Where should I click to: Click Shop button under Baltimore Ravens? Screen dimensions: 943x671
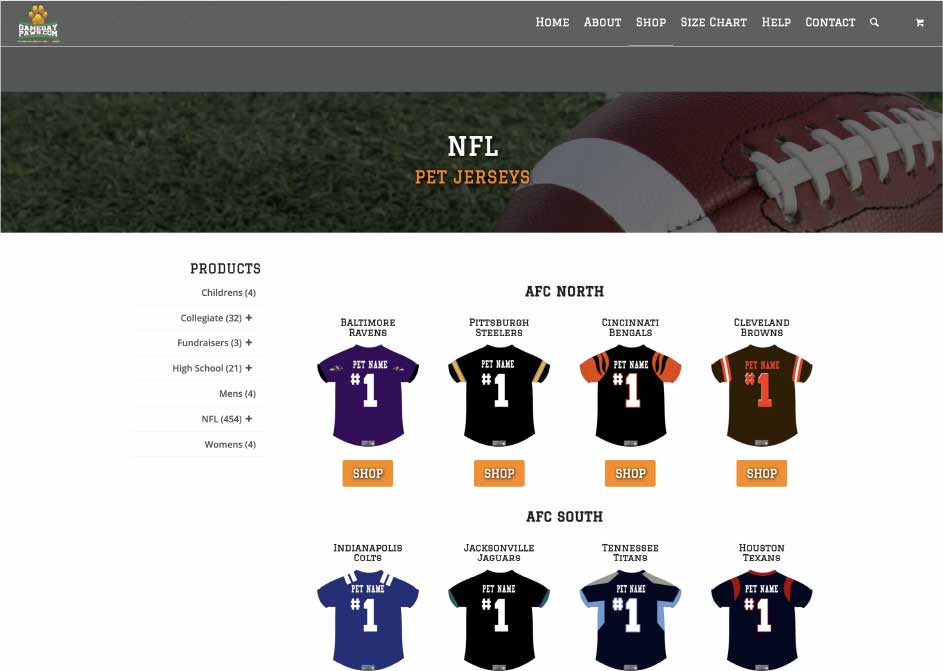coord(367,473)
